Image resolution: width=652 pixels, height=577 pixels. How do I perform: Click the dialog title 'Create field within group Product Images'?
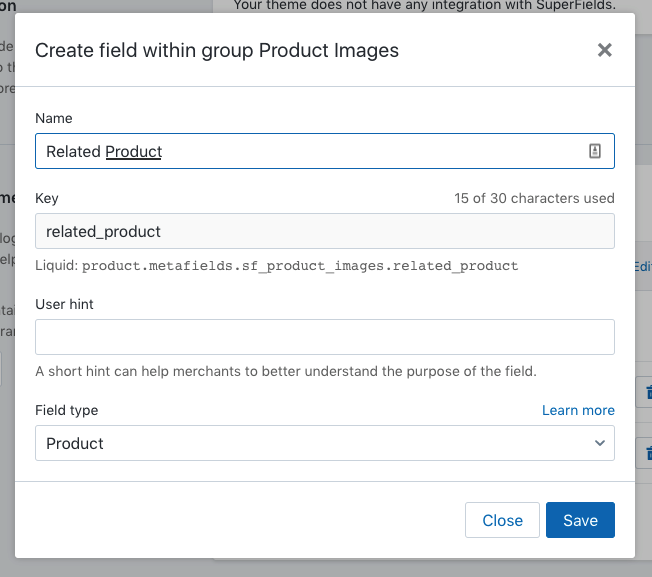coord(217,50)
